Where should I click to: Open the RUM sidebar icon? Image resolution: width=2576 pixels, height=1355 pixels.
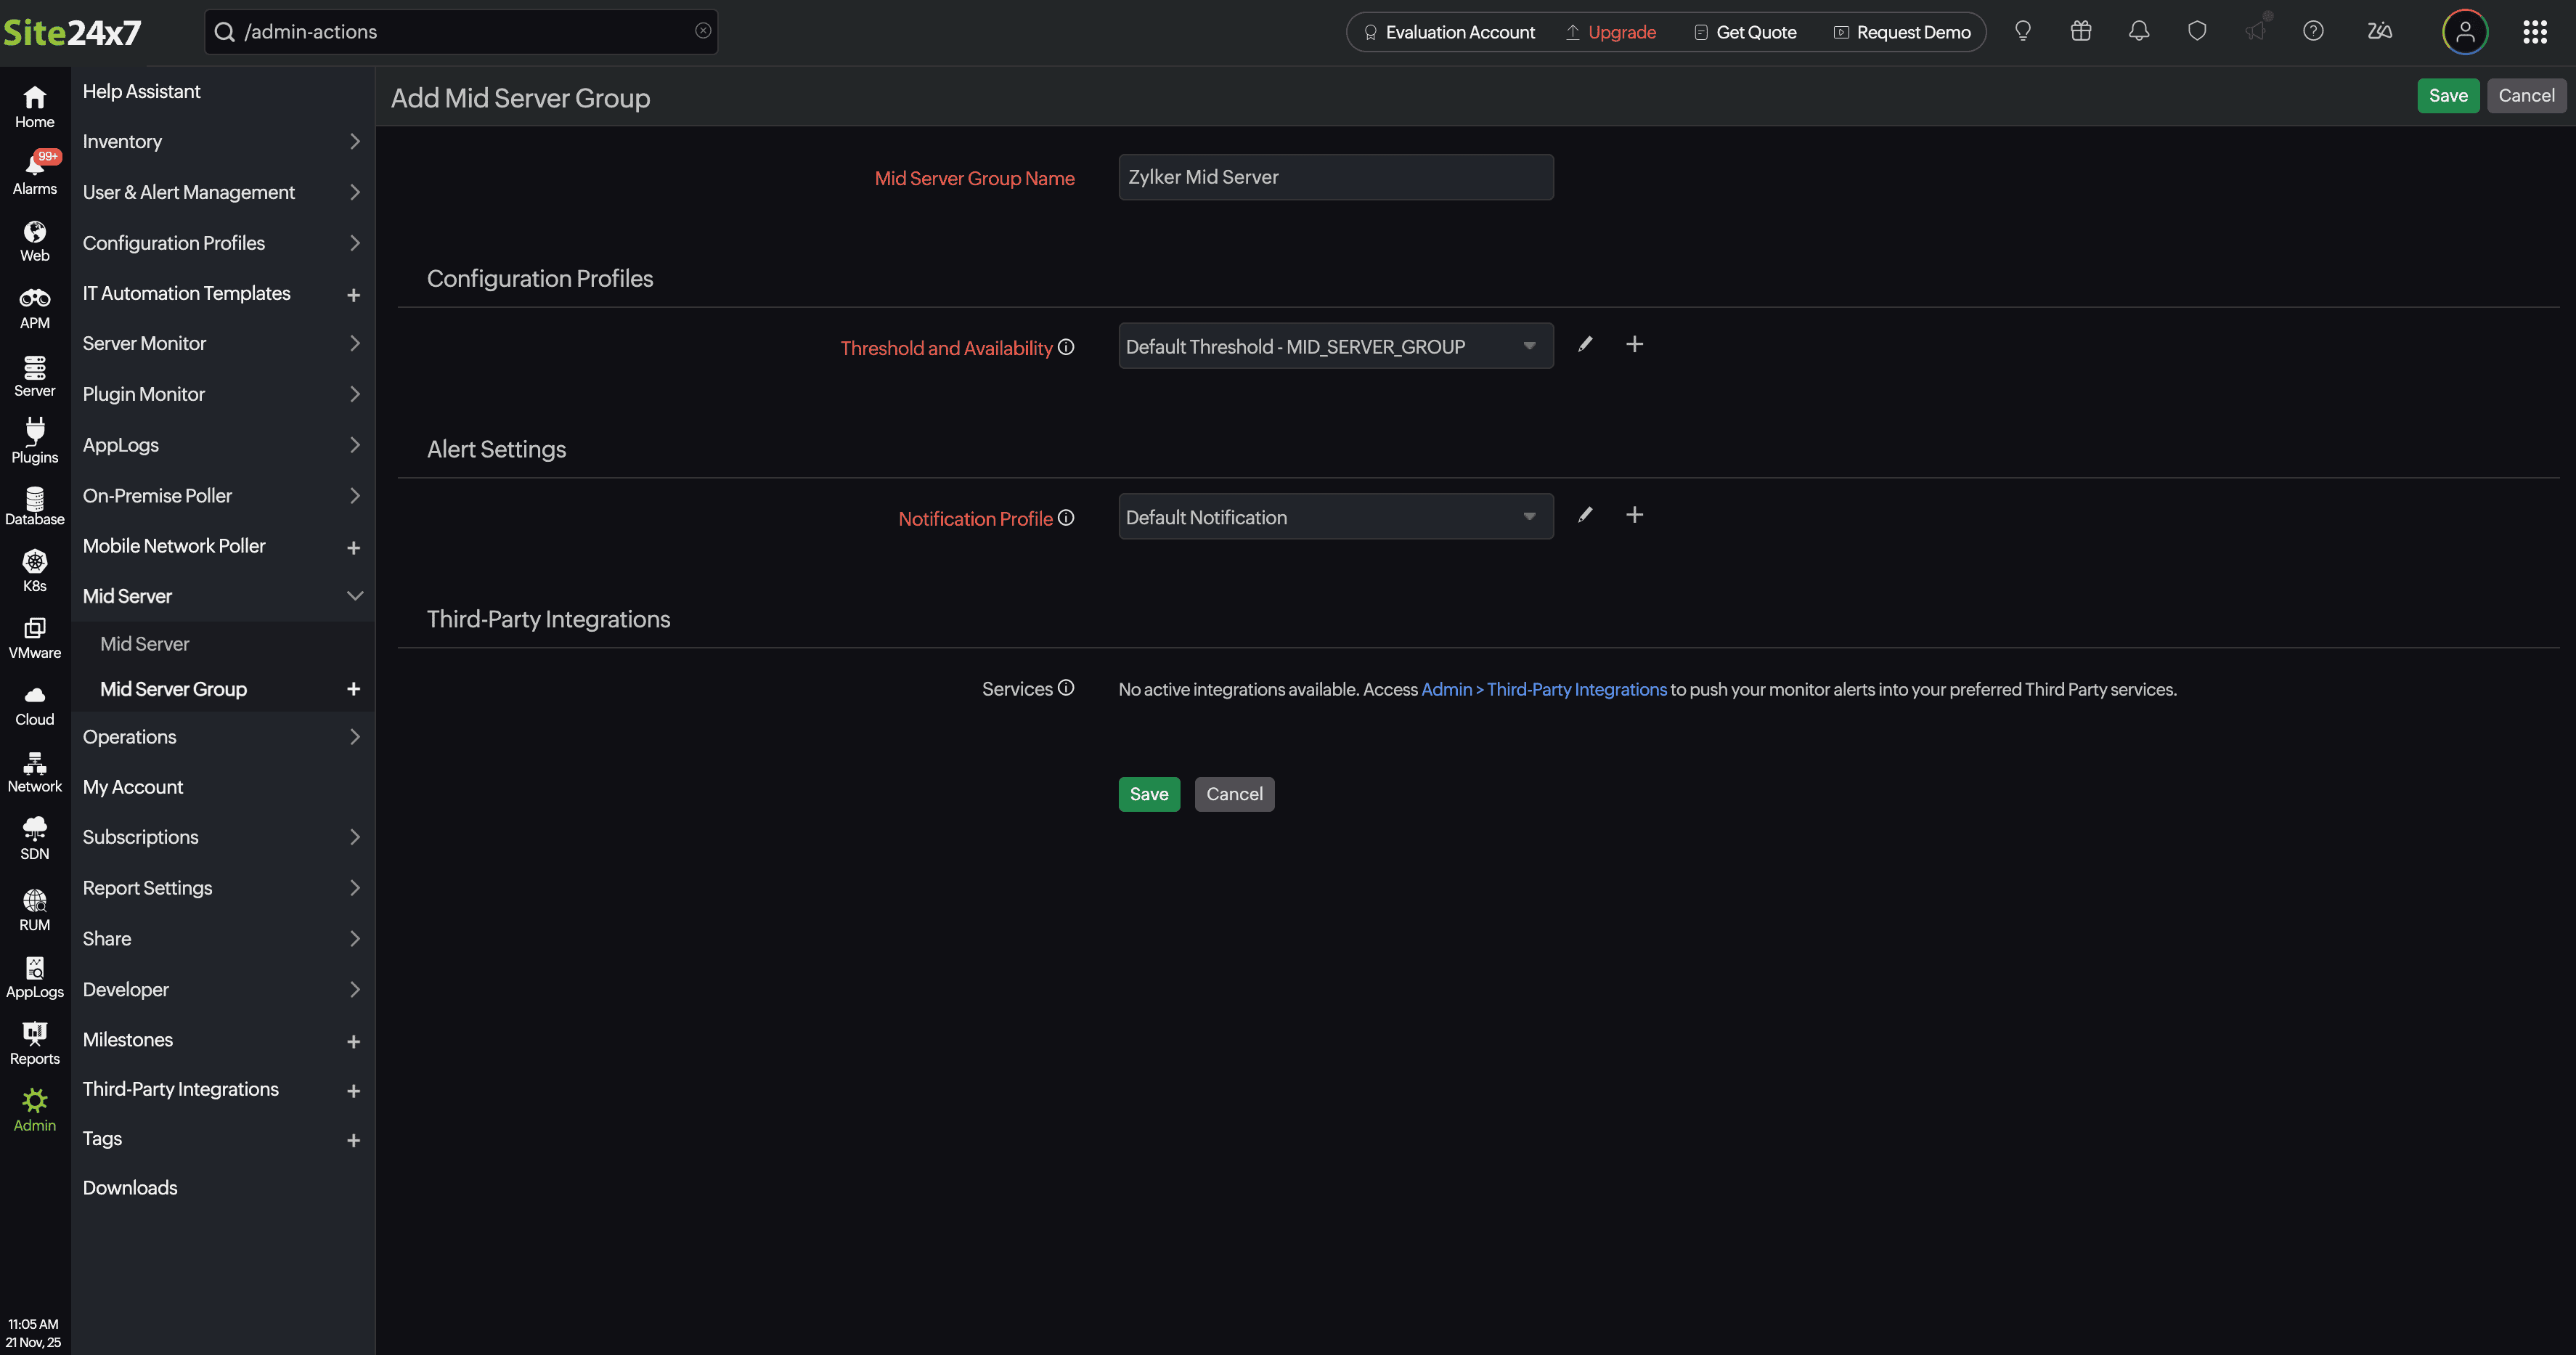tap(35, 909)
